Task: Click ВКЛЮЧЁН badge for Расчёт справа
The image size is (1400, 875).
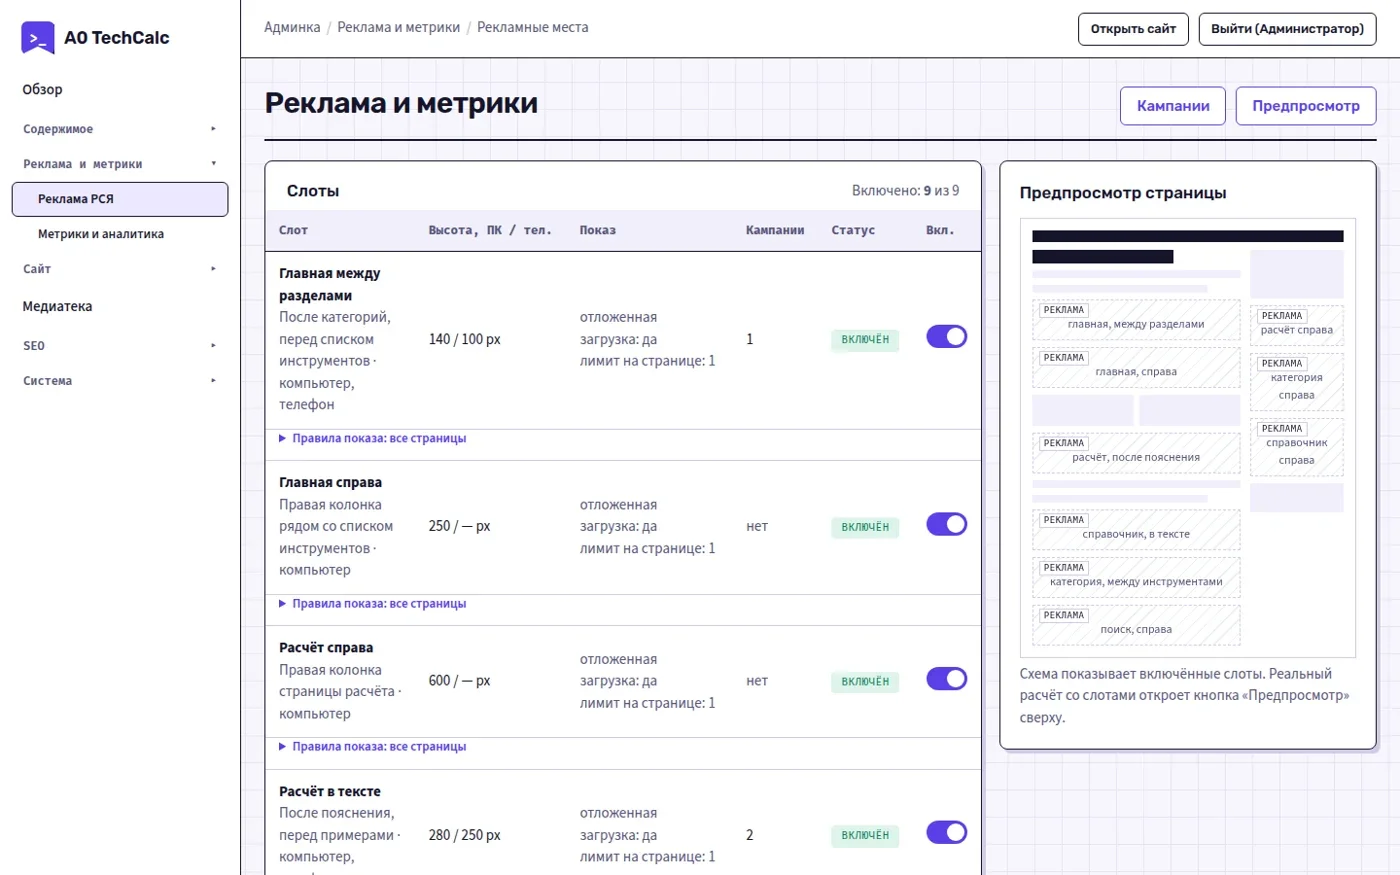Action: [x=865, y=682]
